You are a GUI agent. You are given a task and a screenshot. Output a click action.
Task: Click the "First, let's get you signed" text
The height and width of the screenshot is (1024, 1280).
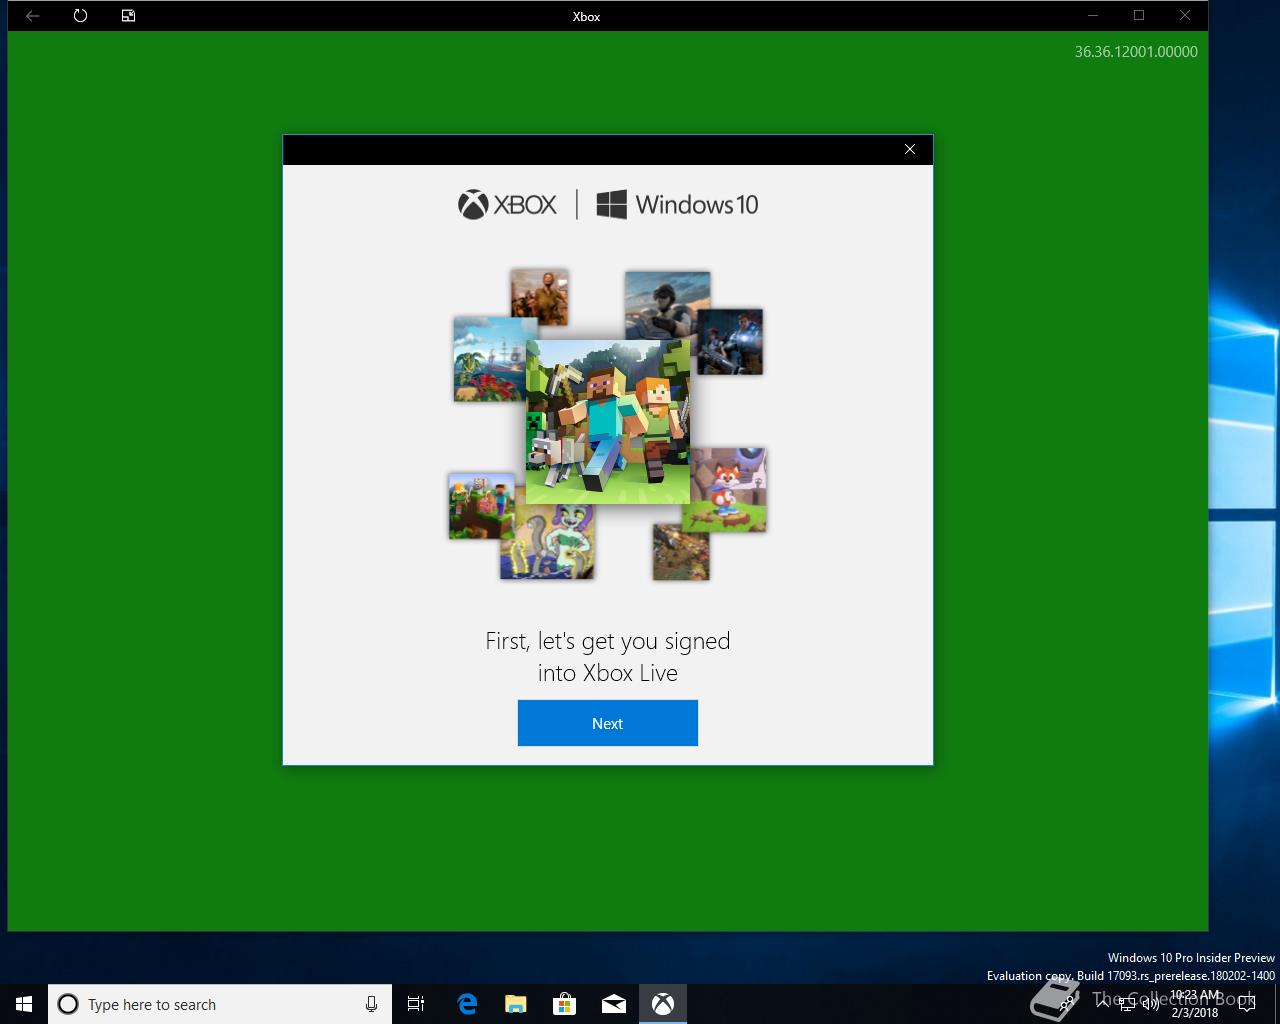click(x=608, y=641)
